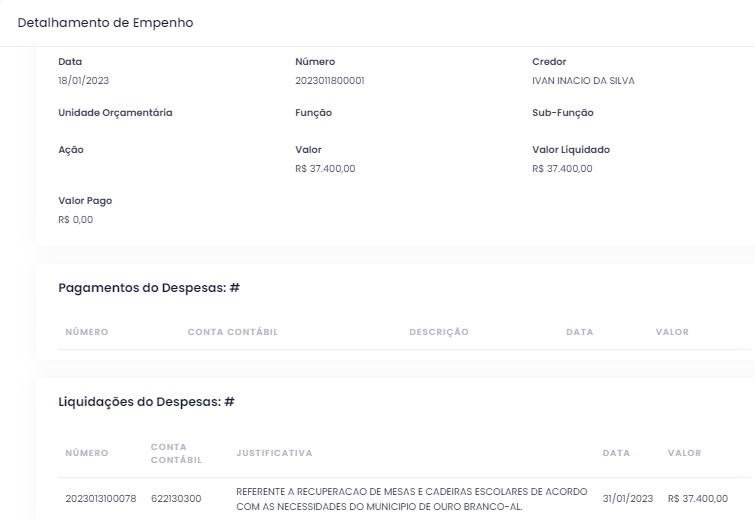Click the Detalhamento de Empenho title

(105, 23)
